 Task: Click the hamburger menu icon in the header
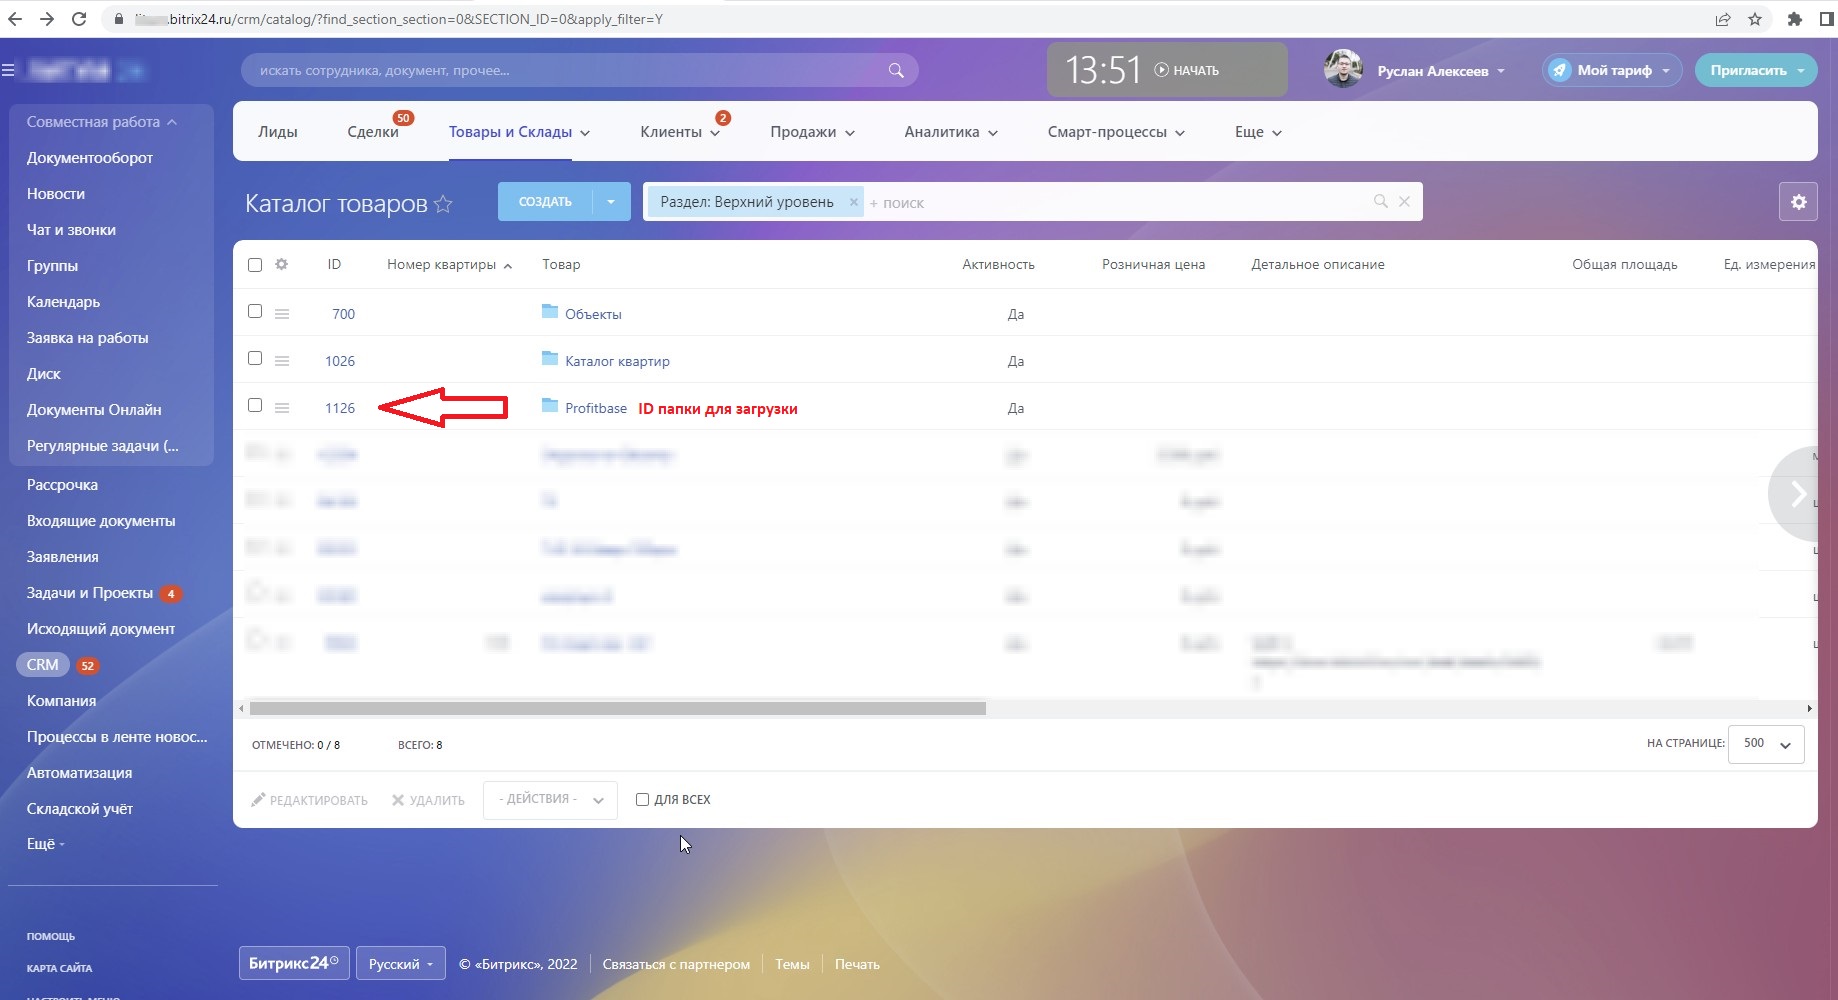(x=9, y=70)
